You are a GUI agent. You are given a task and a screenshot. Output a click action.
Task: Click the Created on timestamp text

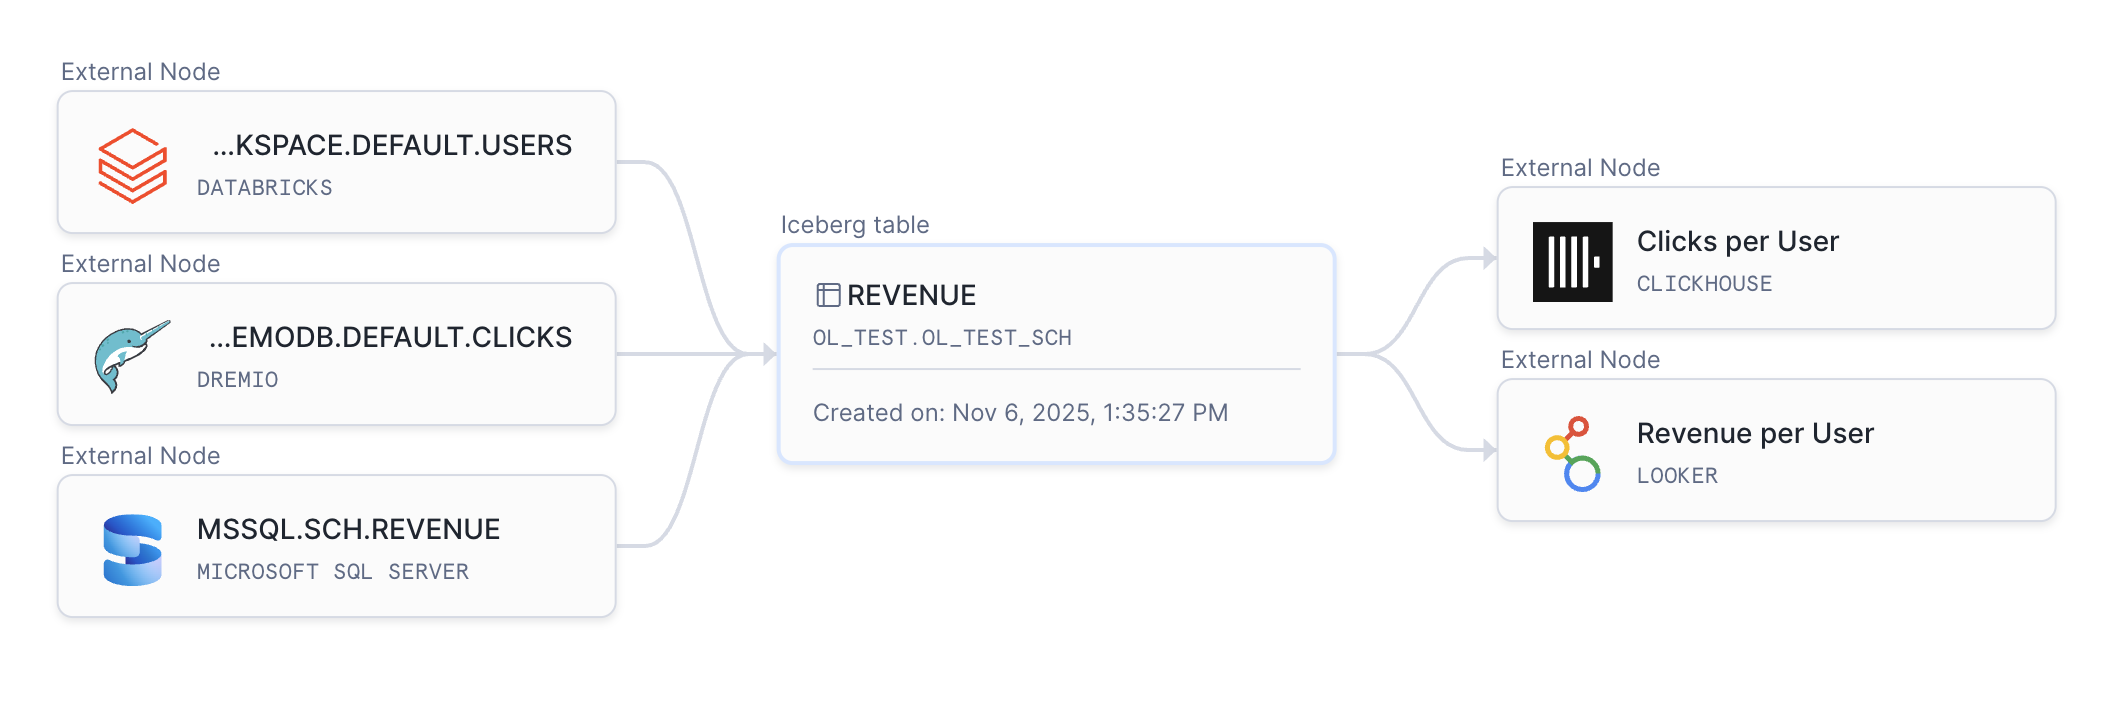pyautogui.click(x=1020, y=413)
